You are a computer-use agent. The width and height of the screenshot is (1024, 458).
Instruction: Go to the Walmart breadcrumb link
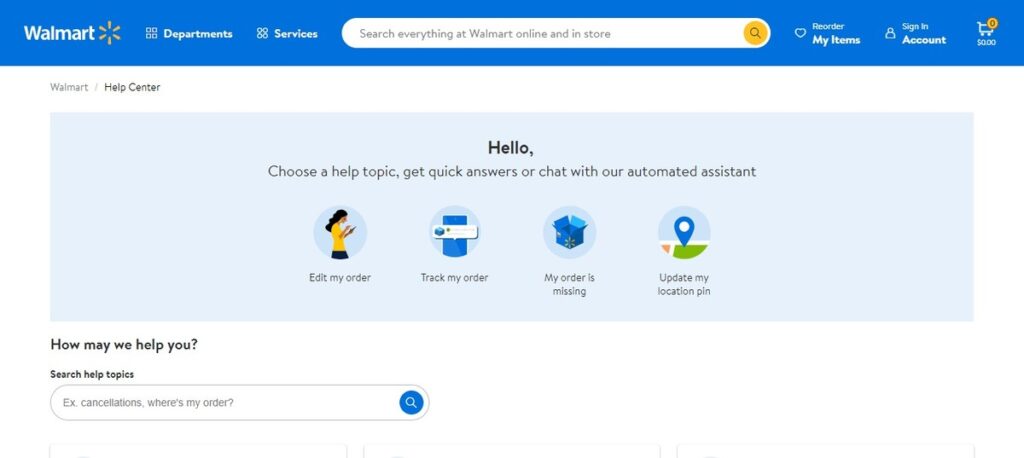click(x=69, y=87)
